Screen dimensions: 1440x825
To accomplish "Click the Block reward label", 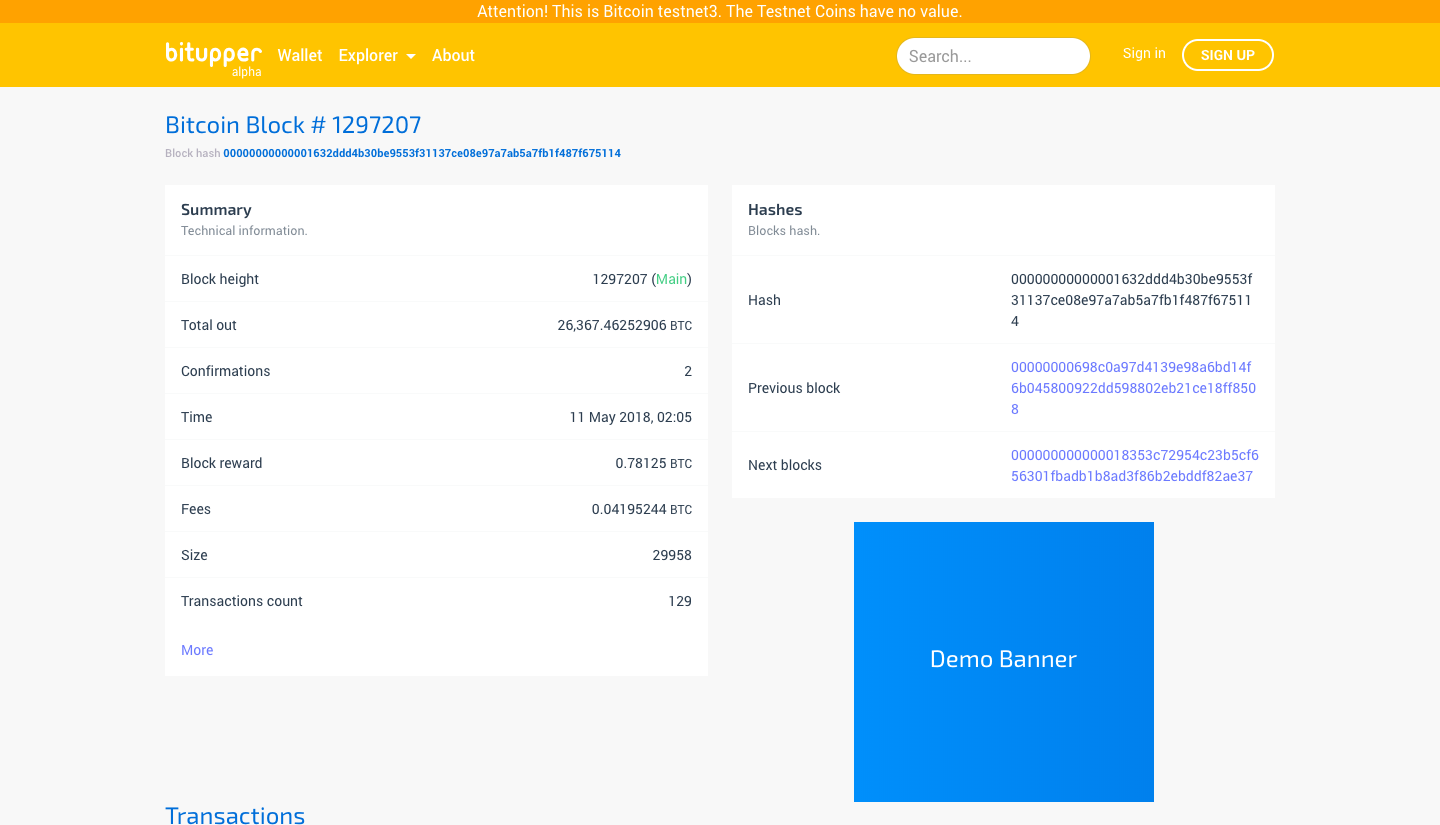I will (222, 463).
